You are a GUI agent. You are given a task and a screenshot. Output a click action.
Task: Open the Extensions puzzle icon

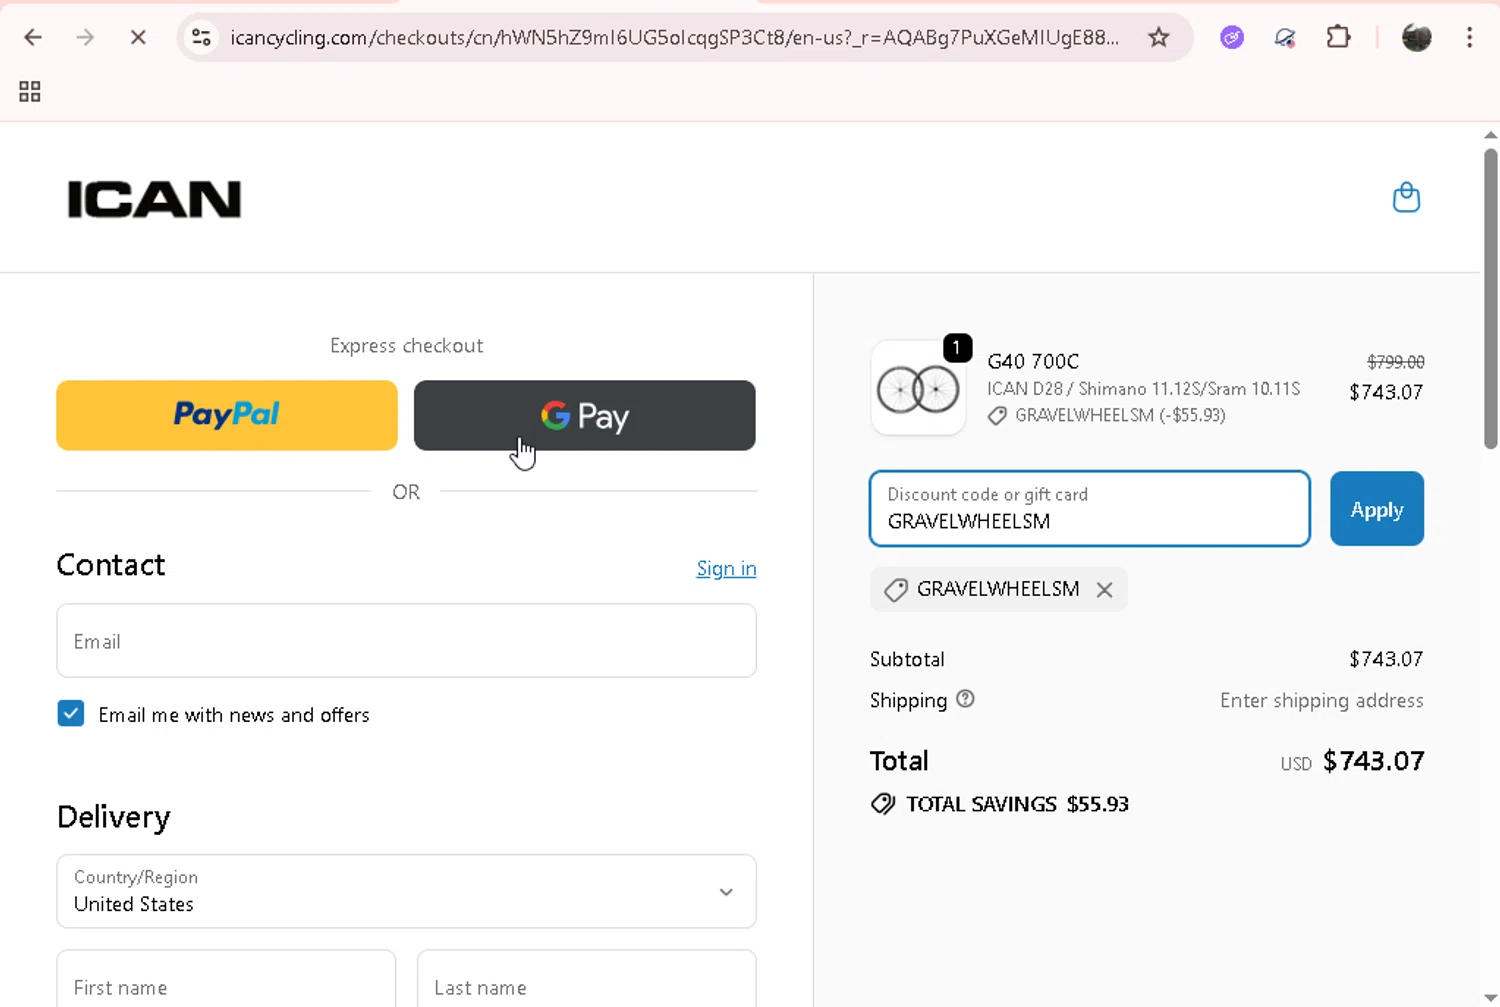pos(1338,38)
